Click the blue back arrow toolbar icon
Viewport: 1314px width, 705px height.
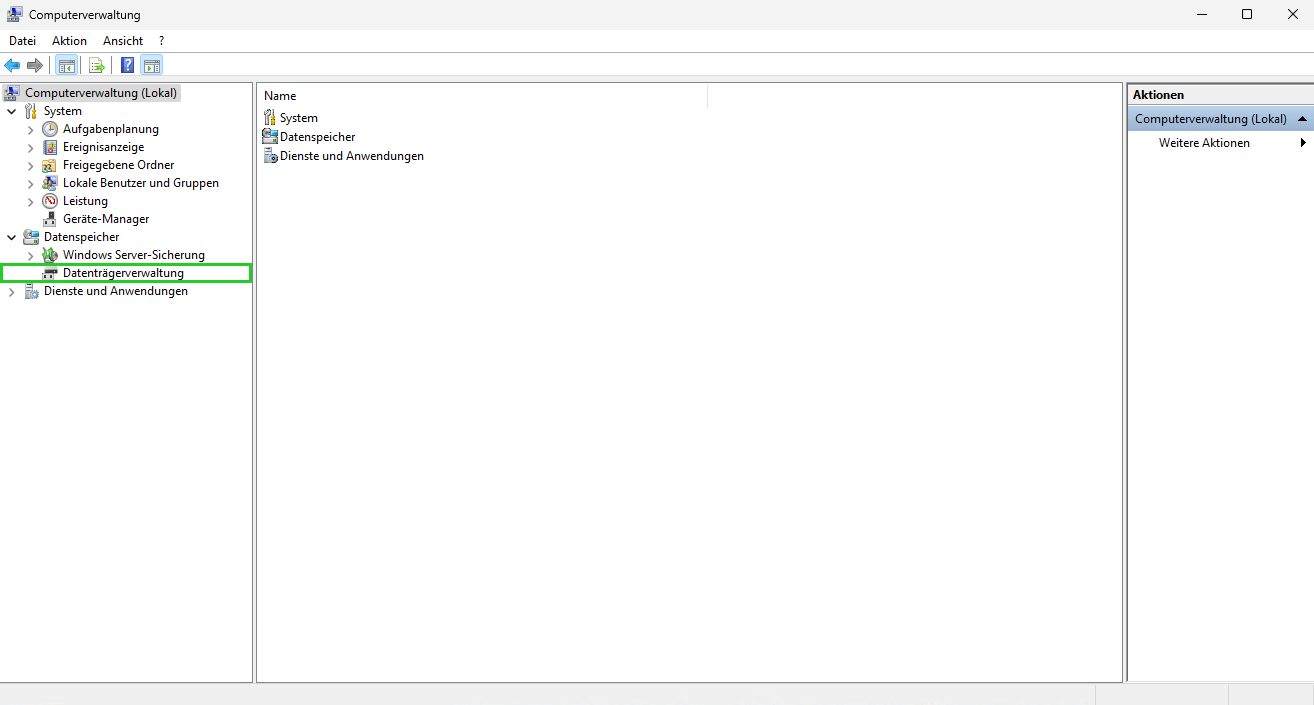[12, 66]
